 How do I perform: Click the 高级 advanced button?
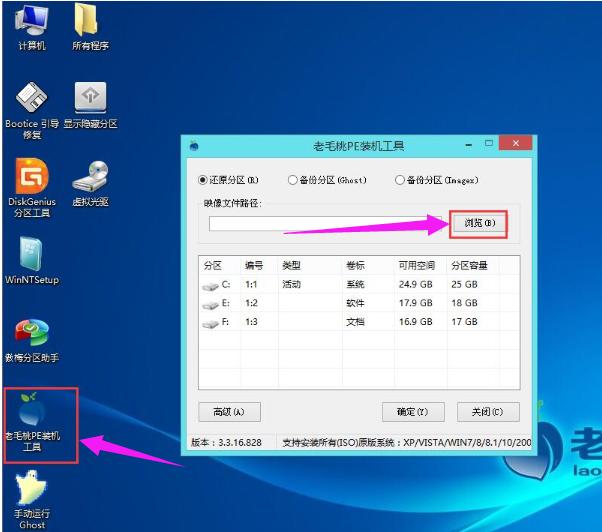pyautogui.click(x=229, y=412)
